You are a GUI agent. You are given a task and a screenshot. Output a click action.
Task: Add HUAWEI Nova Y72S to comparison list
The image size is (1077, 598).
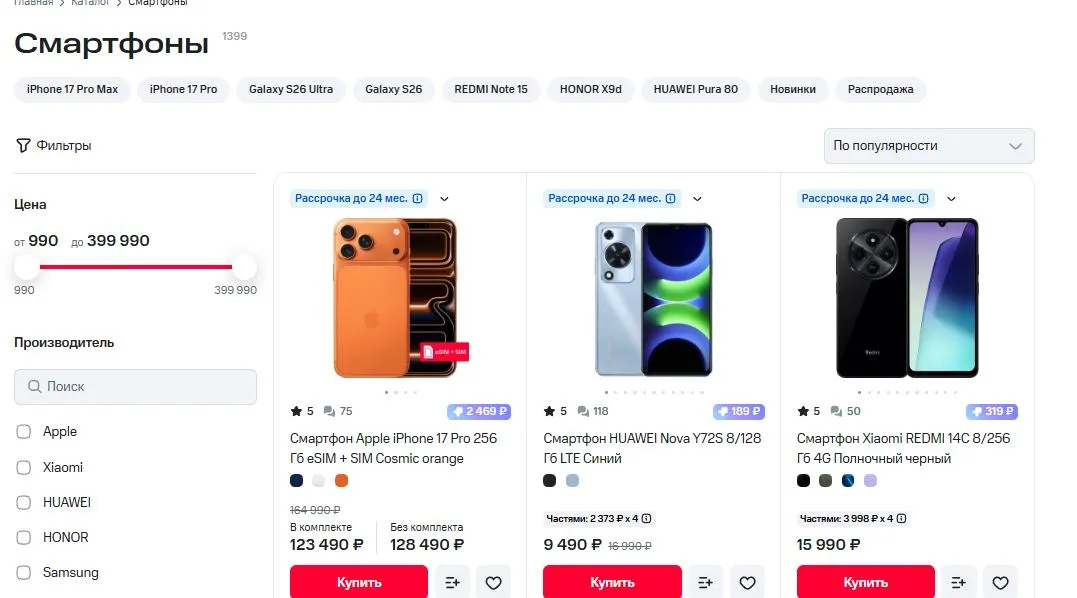(705, 582)
